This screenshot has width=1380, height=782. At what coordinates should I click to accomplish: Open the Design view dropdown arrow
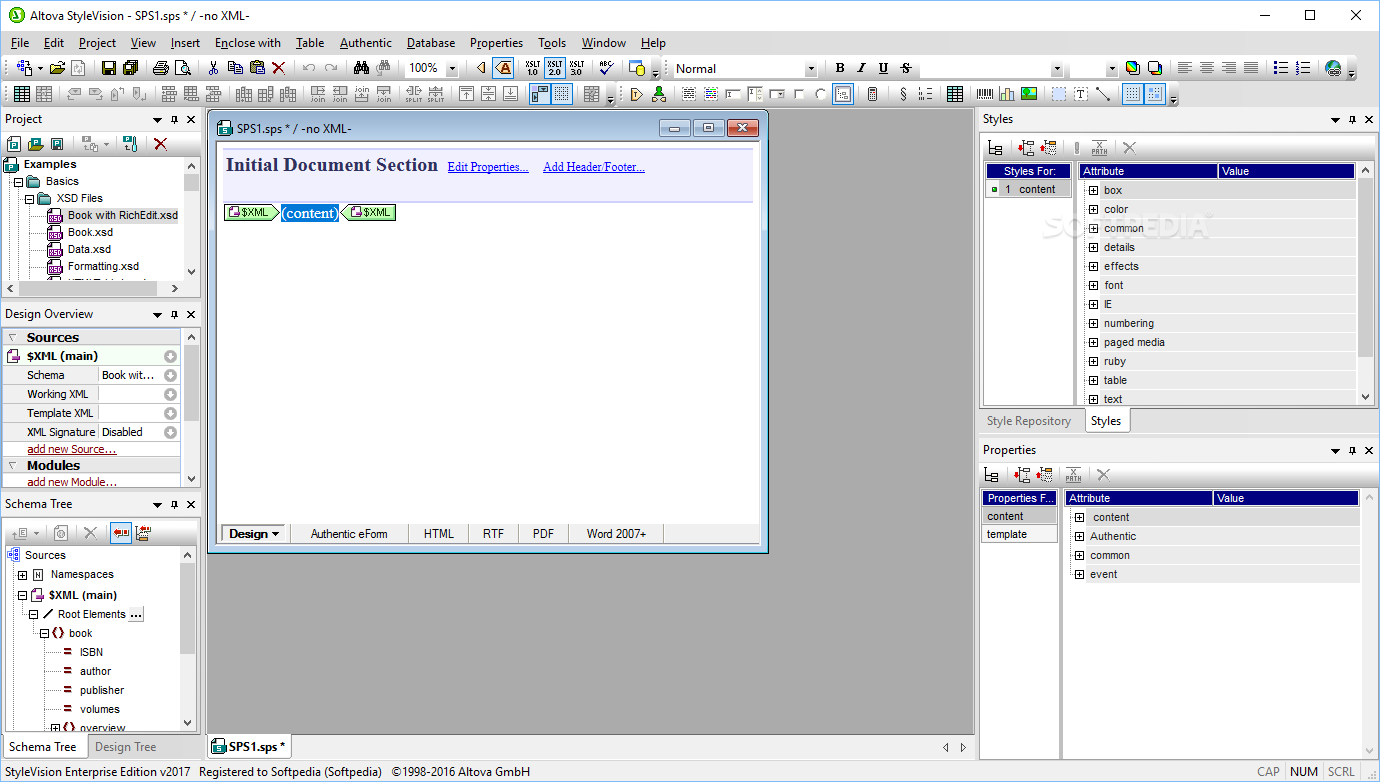pyautogui.click(x=275, y=534)
